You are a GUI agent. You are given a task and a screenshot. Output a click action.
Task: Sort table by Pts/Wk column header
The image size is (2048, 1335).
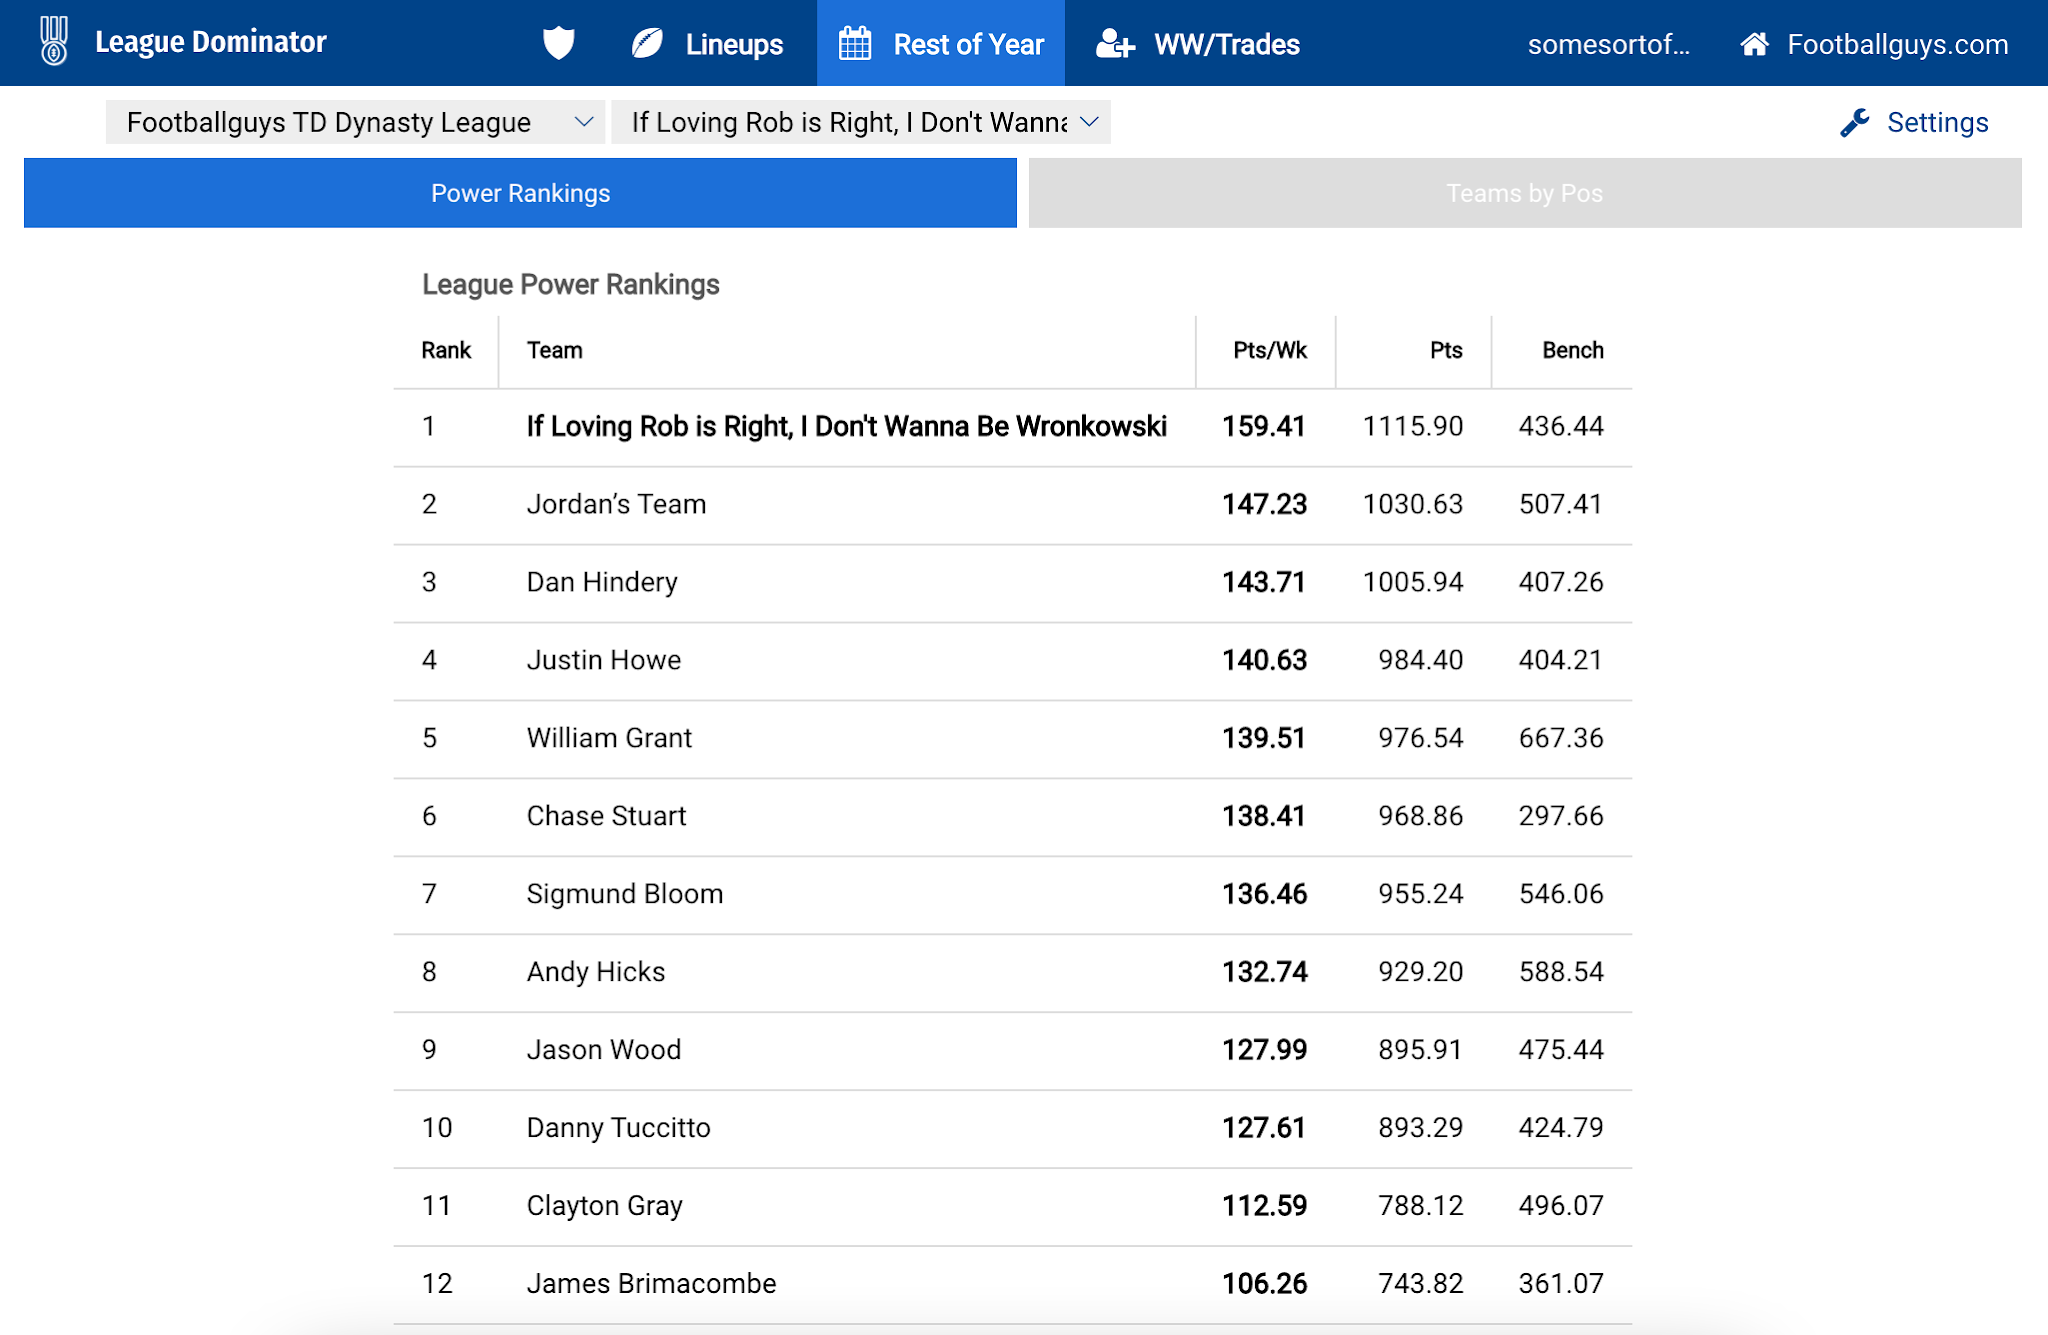pyautogui.click(x=1269, y=350)
